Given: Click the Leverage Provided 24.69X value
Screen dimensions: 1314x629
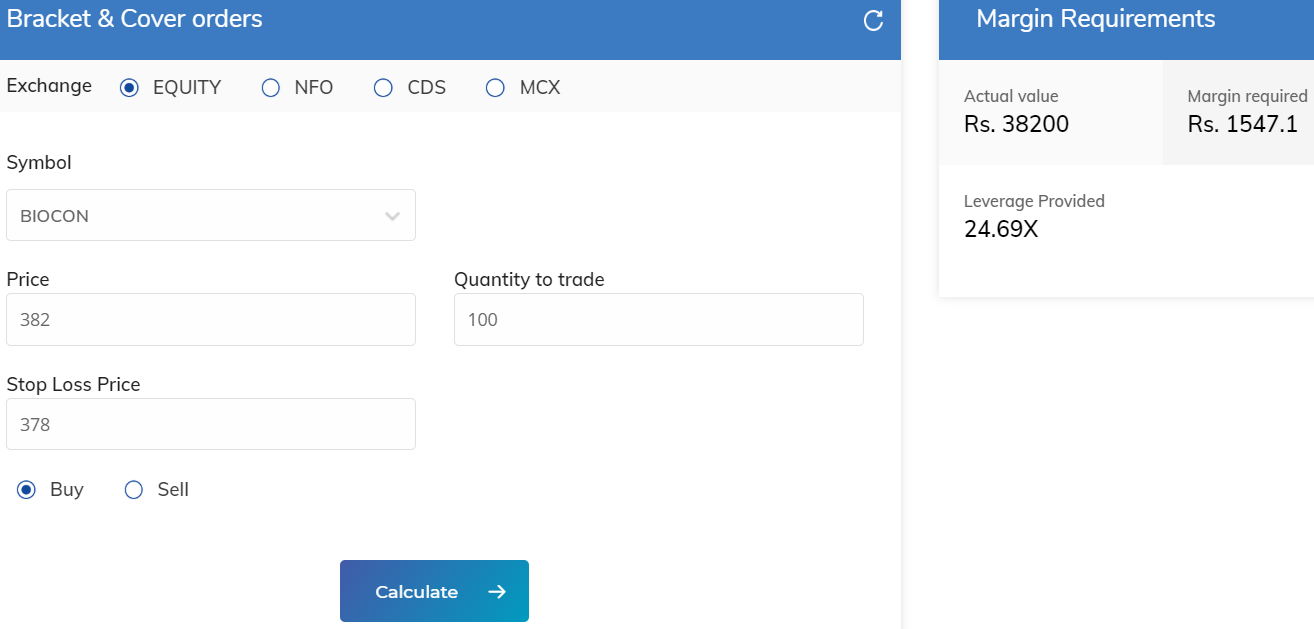Looking at the screenshot, I should point(1000,229).
